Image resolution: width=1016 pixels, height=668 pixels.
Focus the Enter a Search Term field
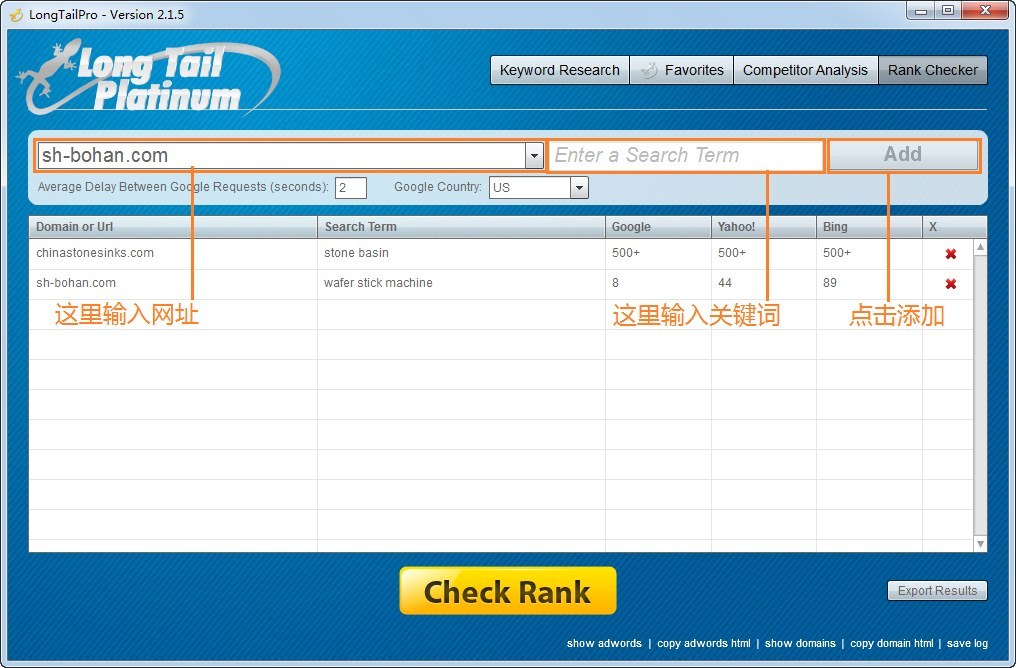point(686,155)
